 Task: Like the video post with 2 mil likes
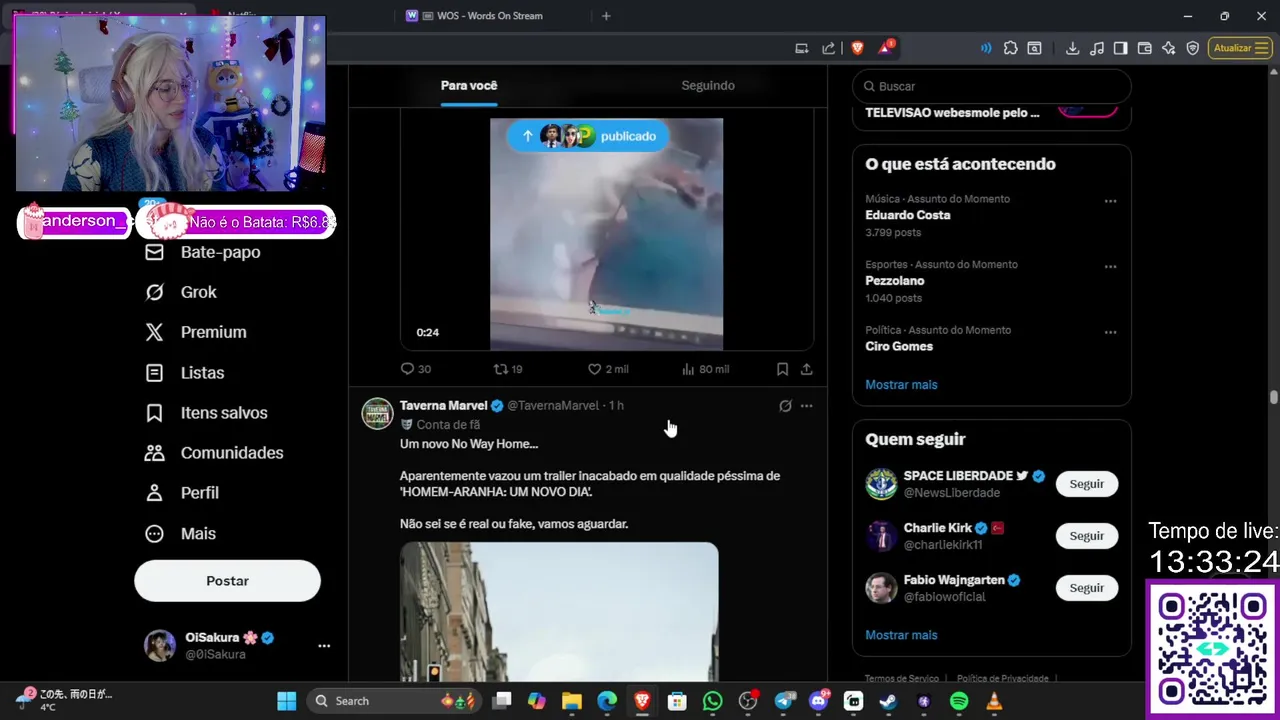tap(608, 369)
